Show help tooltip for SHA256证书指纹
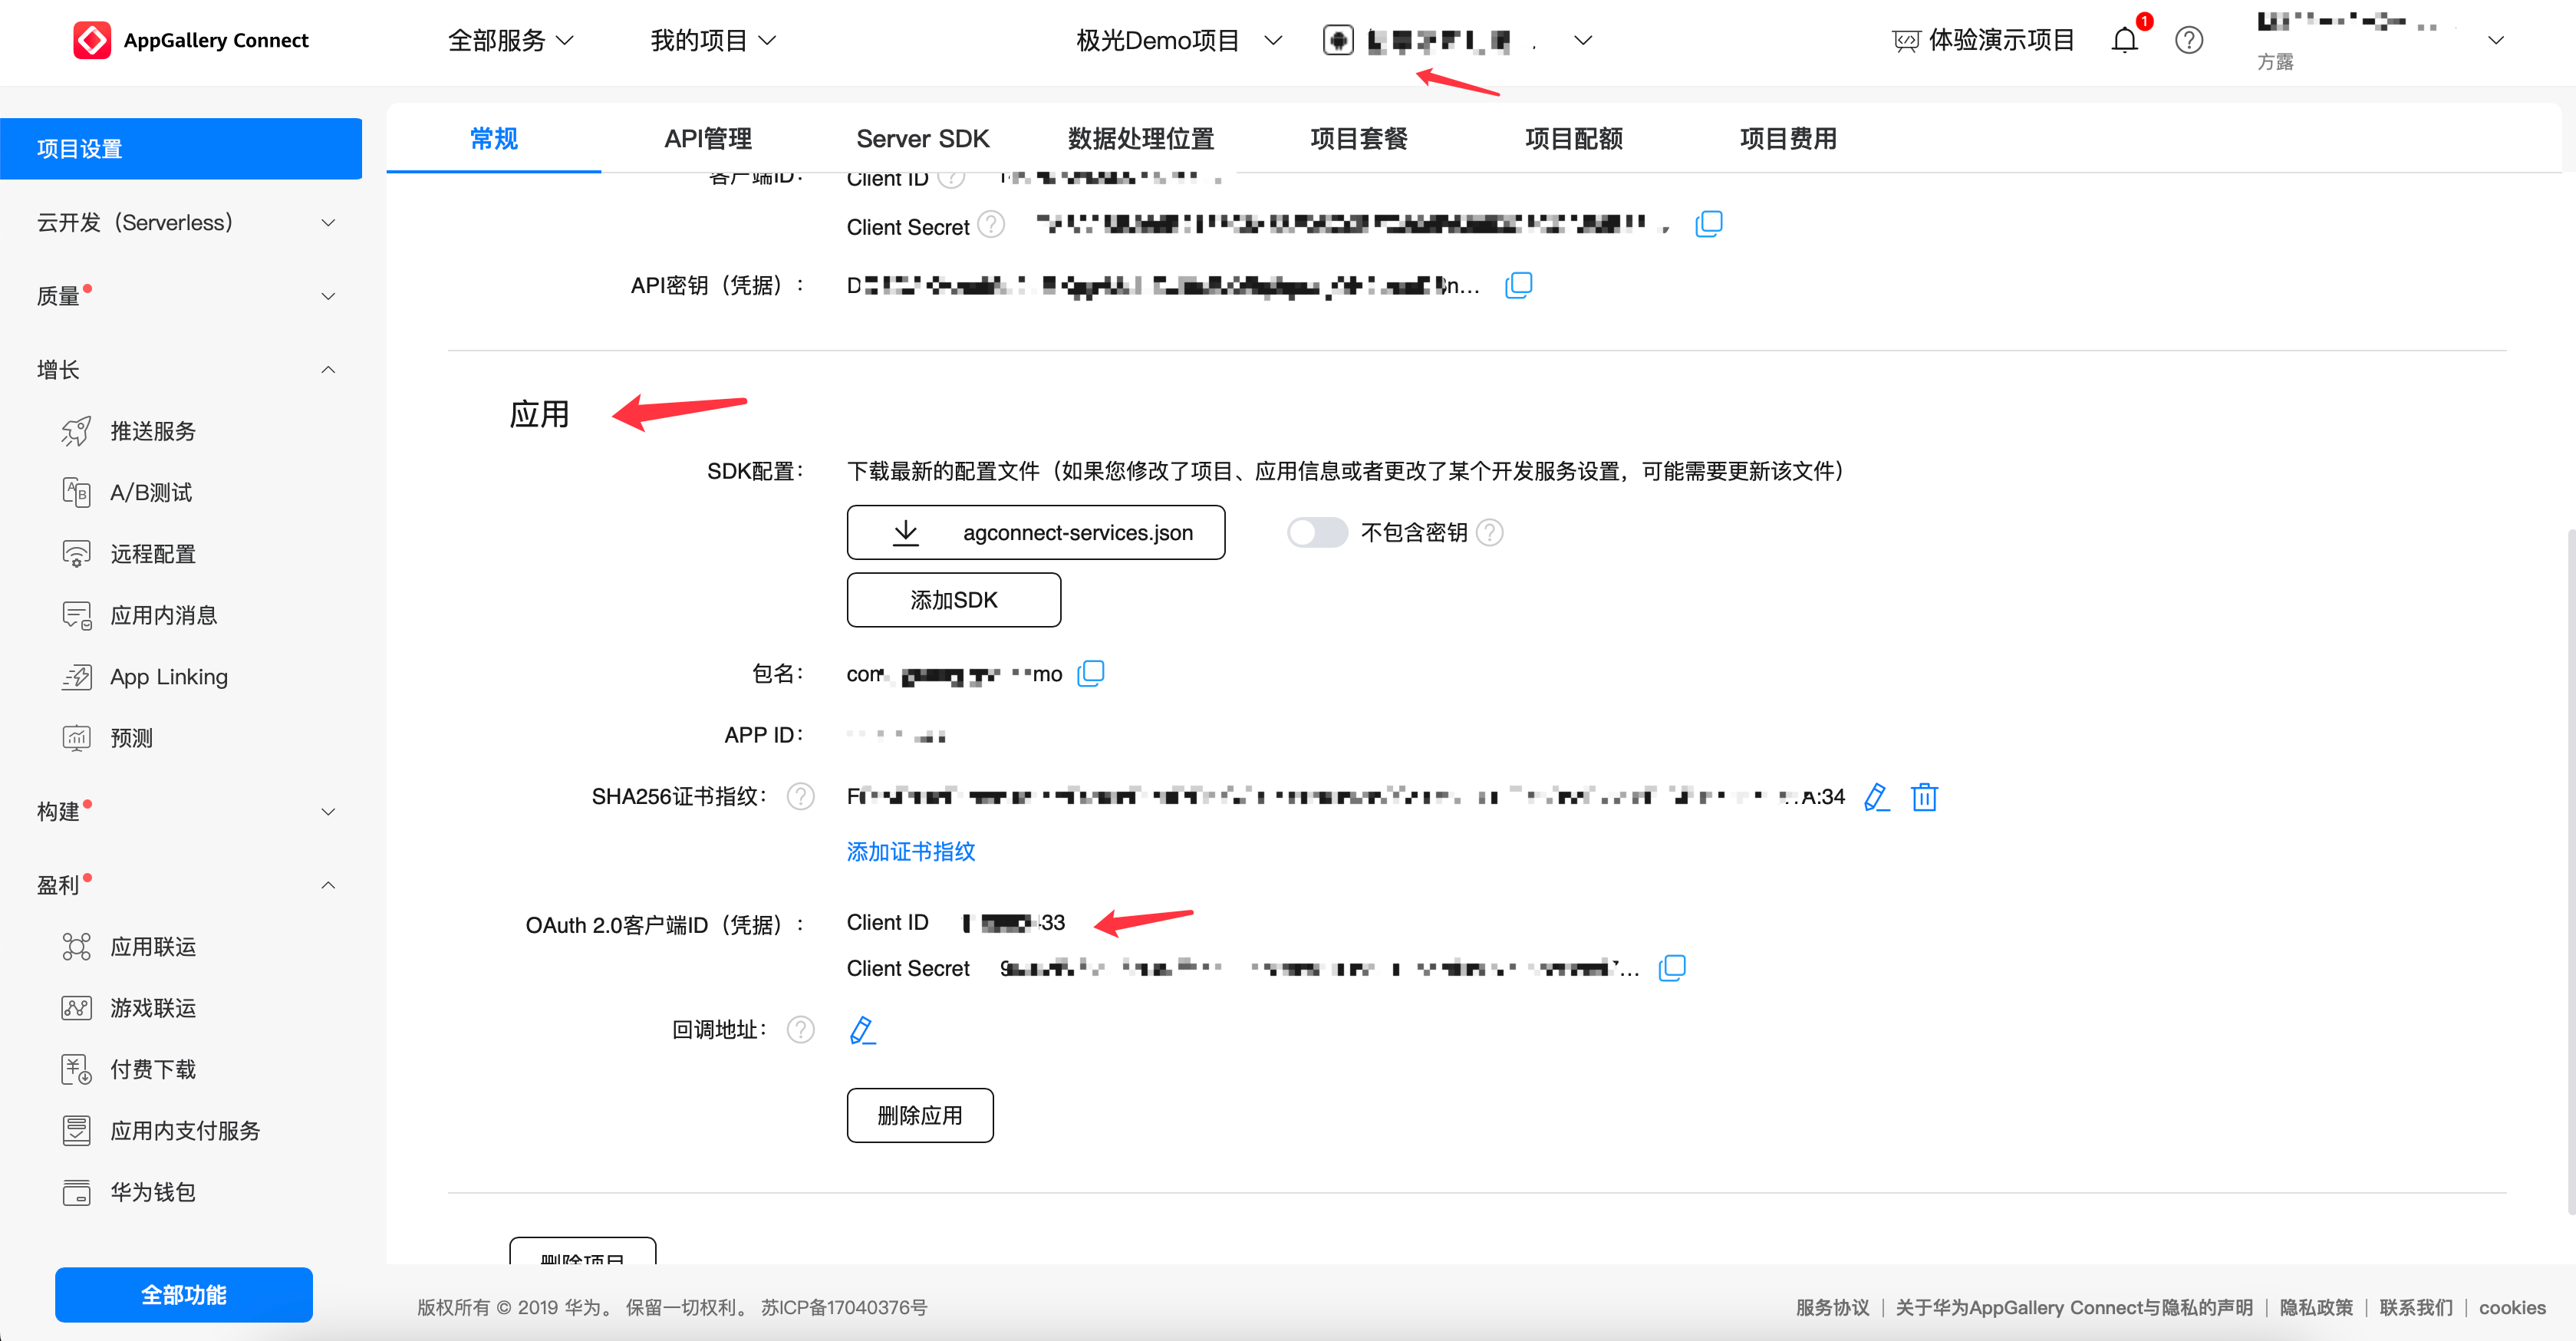This screenshot has width=2576, height=1341. [800, 796]
